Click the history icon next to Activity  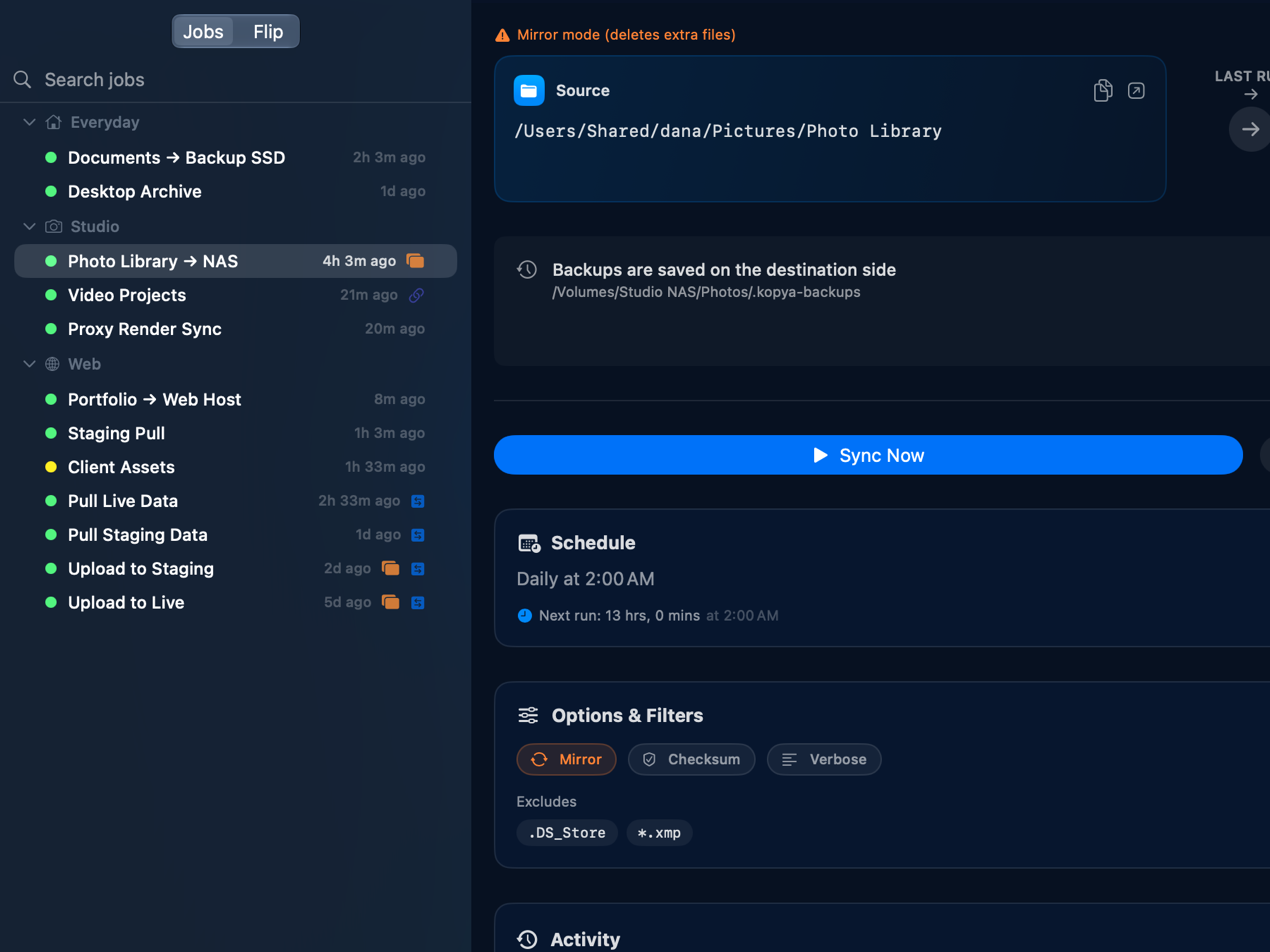point(528,940)
